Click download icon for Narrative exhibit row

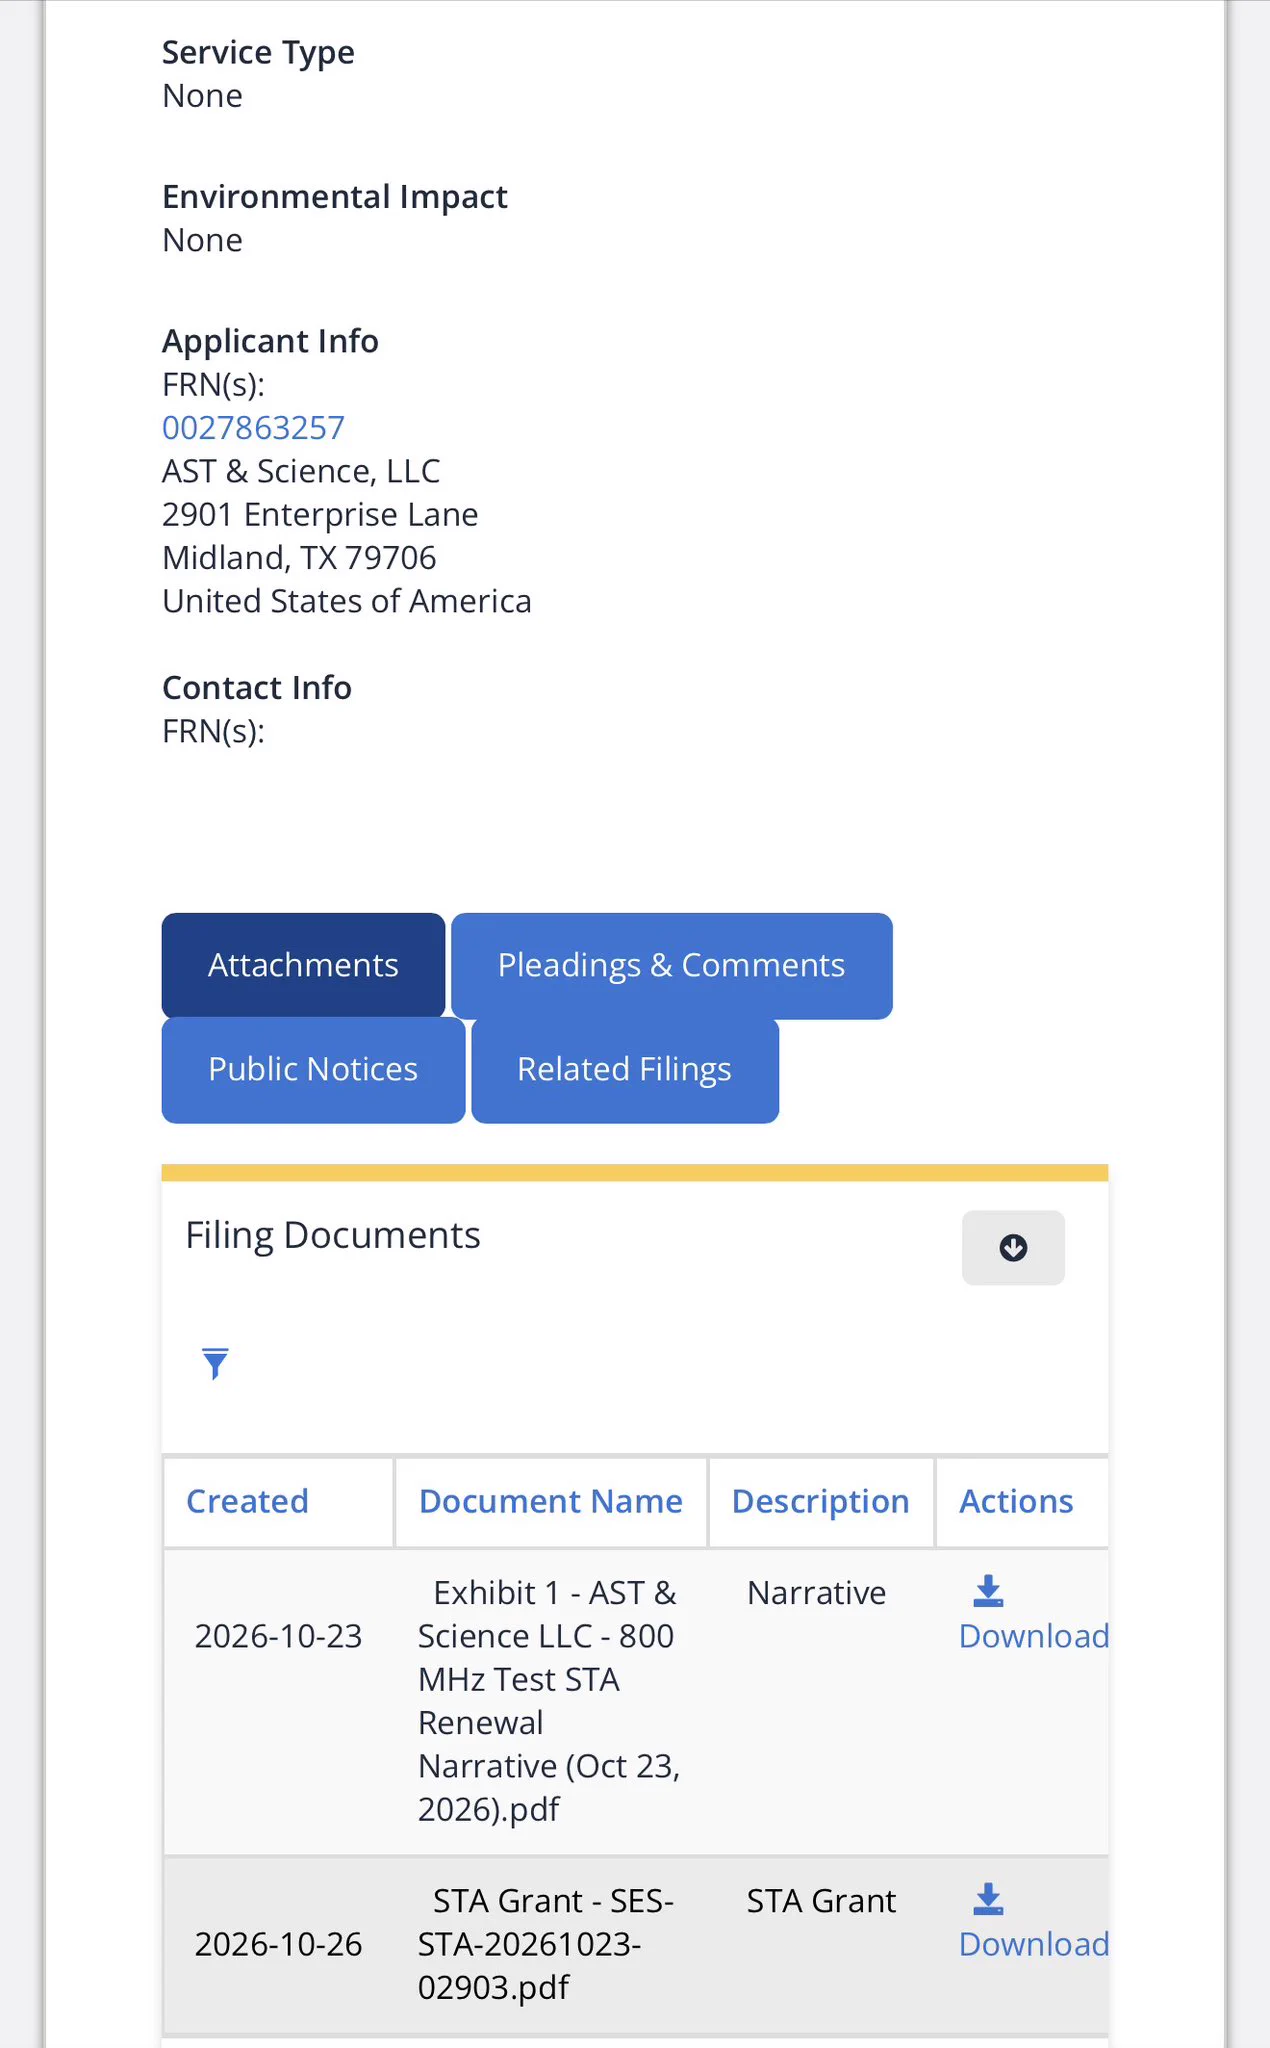point(988,1590)
